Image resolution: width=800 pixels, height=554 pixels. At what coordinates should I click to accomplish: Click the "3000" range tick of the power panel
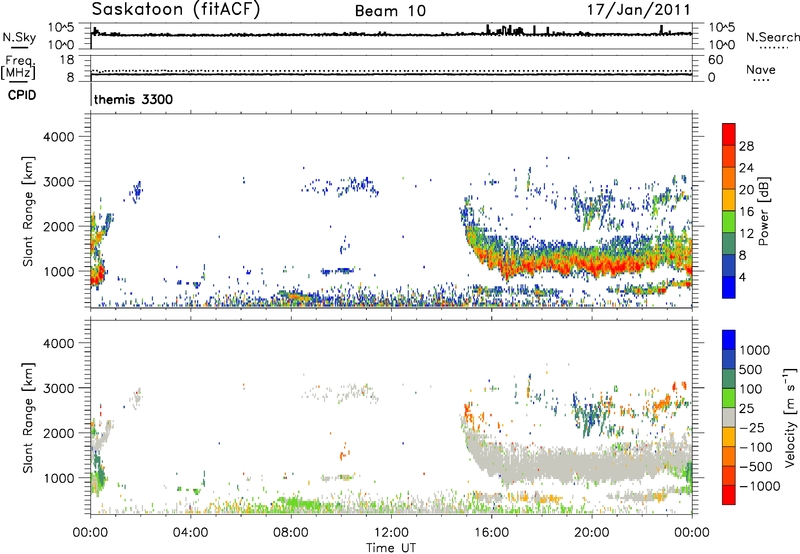click(59, 182)
